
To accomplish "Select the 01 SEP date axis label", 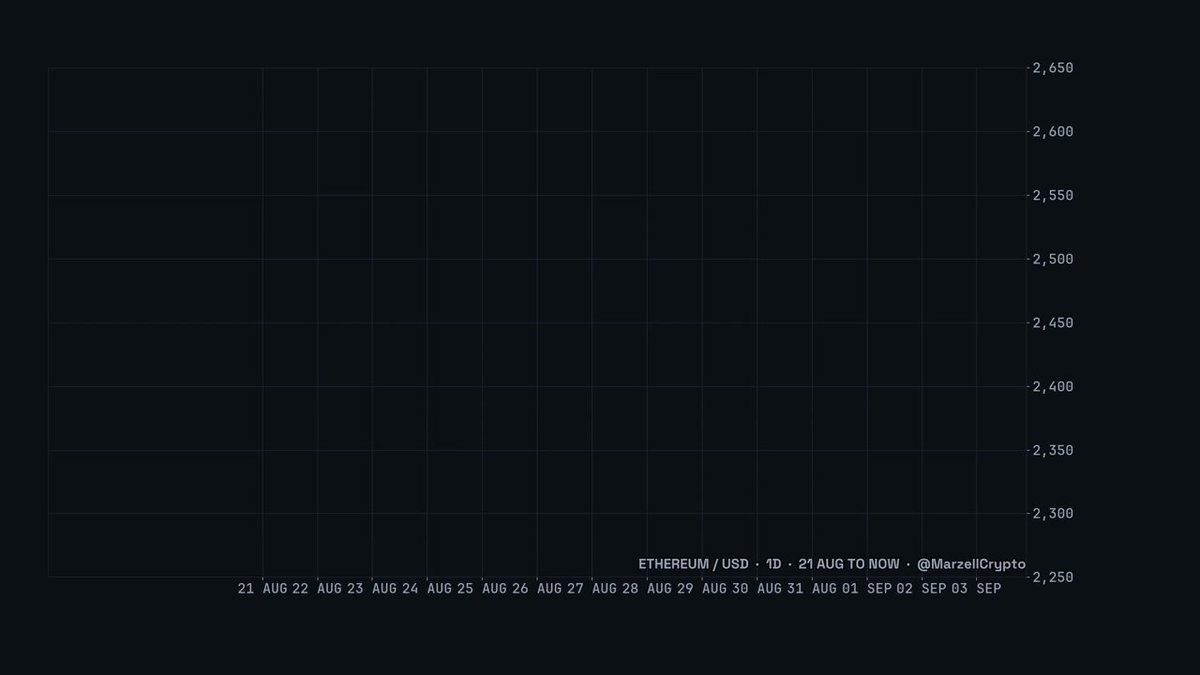I will (868, 589).
